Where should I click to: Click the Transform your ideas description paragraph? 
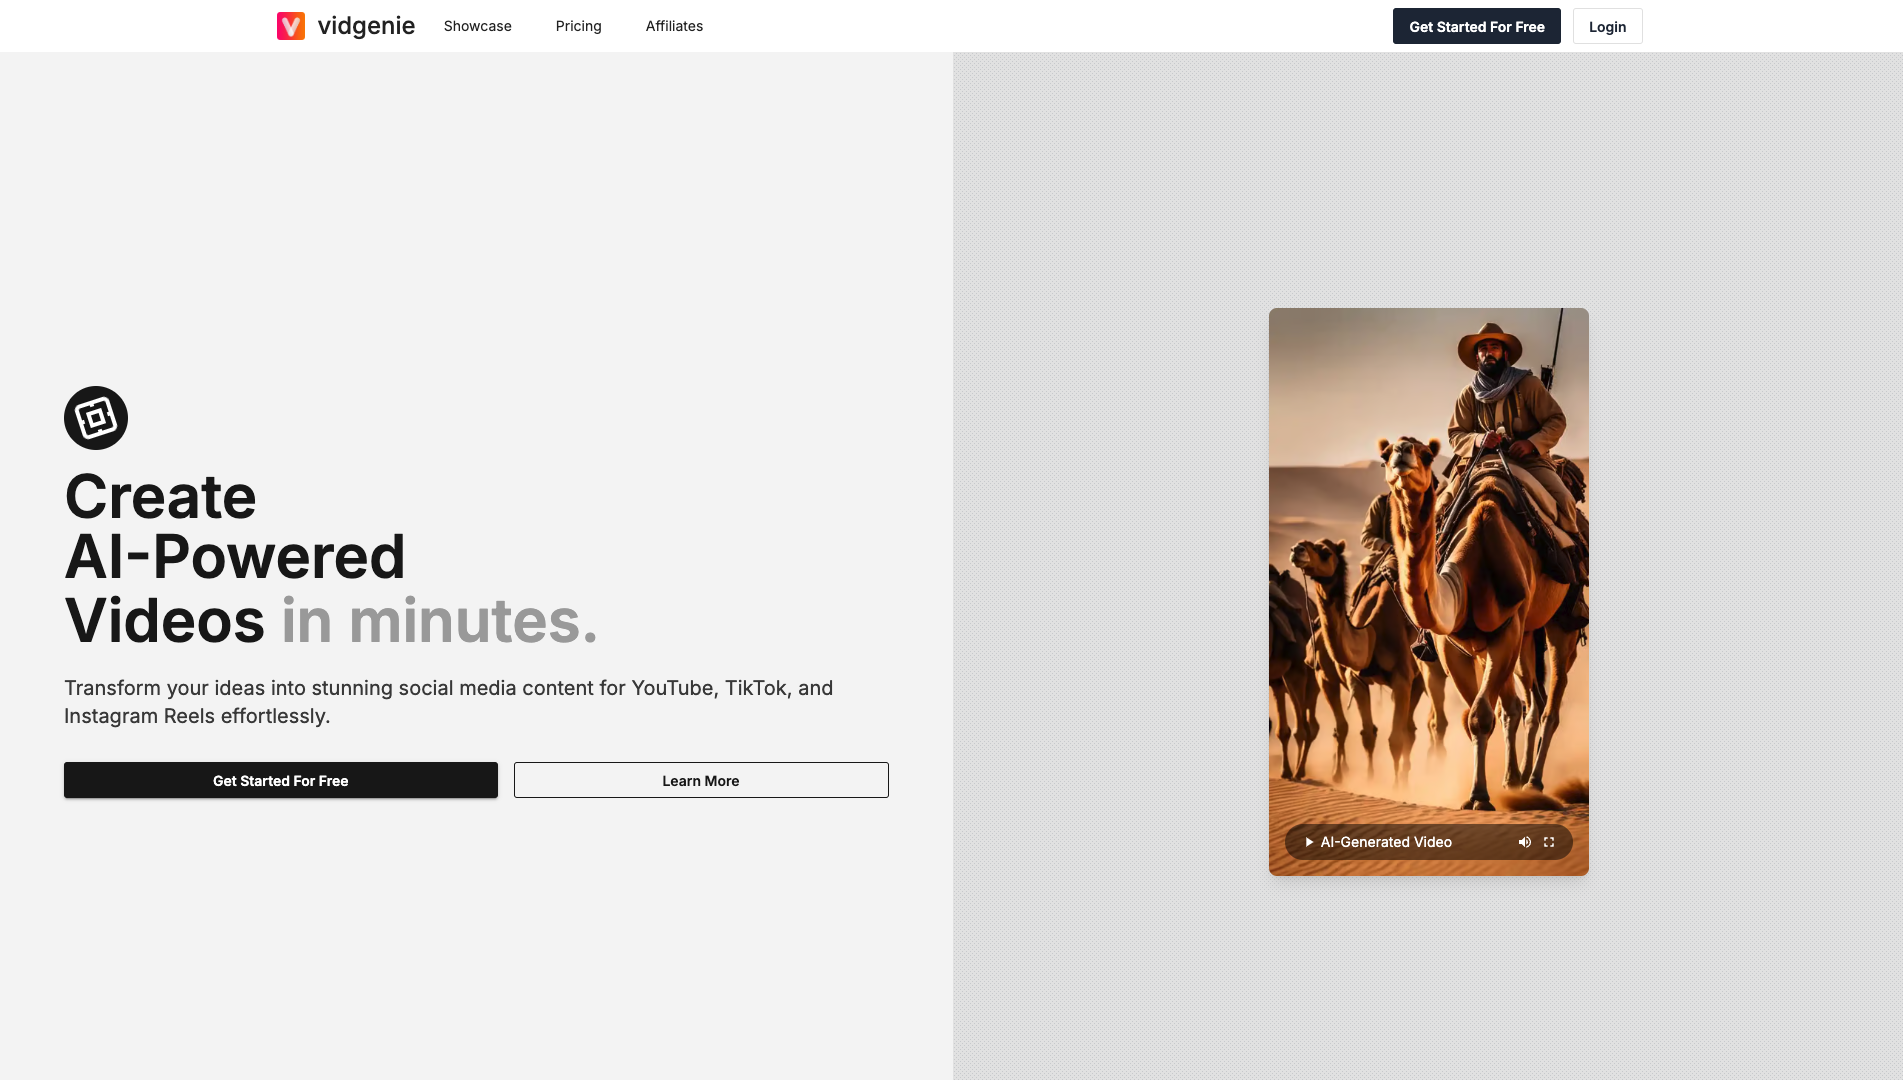tap(448, 702)
